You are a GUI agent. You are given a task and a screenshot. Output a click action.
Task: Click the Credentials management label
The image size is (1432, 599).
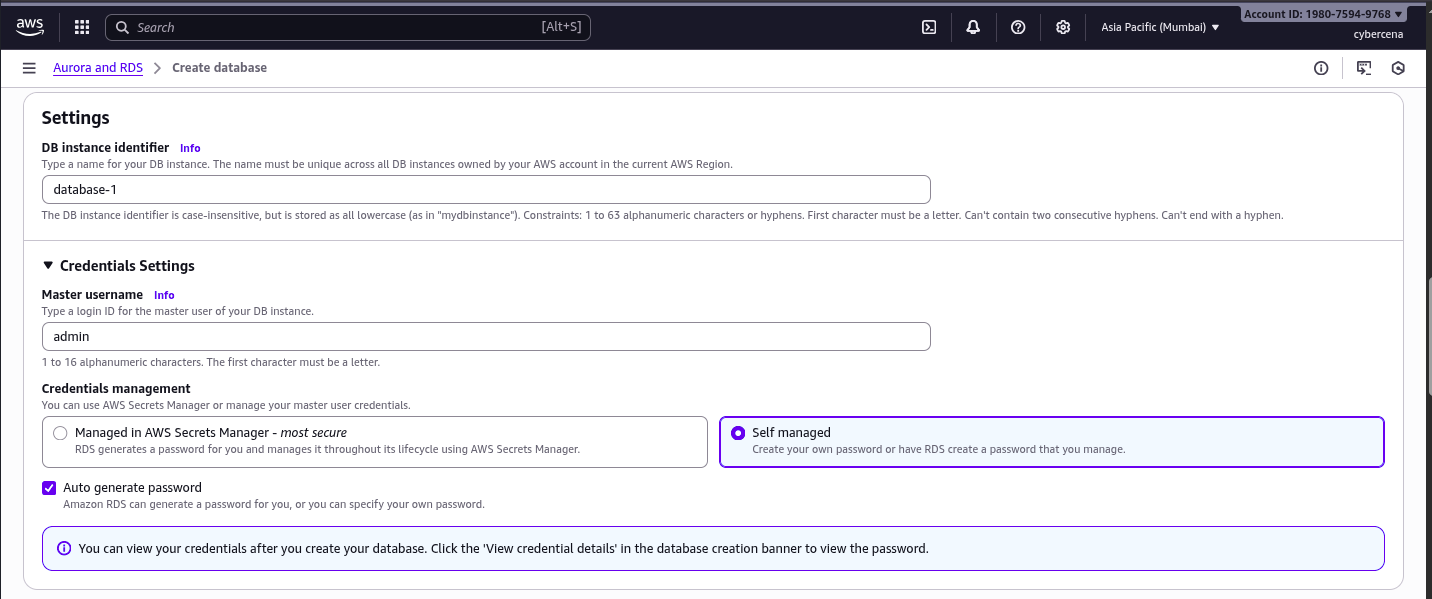[x=116, y=388]
